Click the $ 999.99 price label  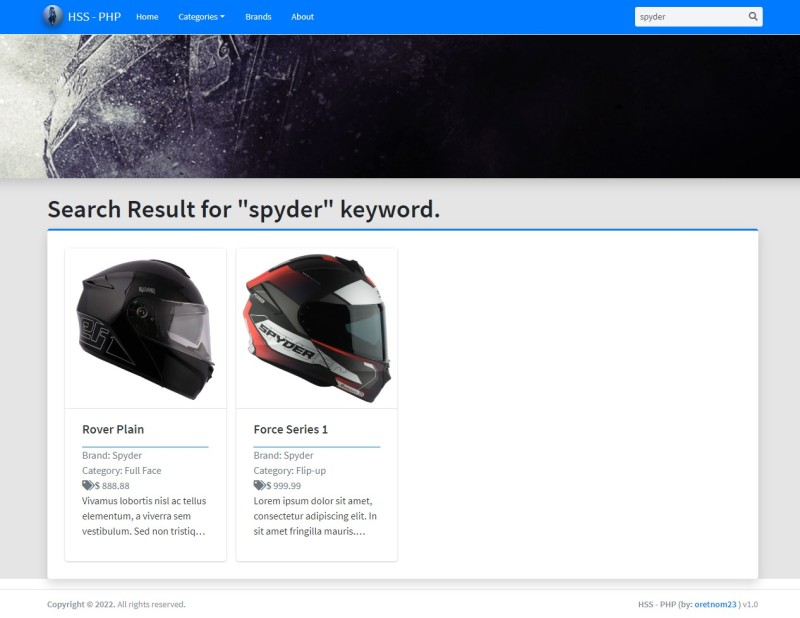tap(284, 486)
